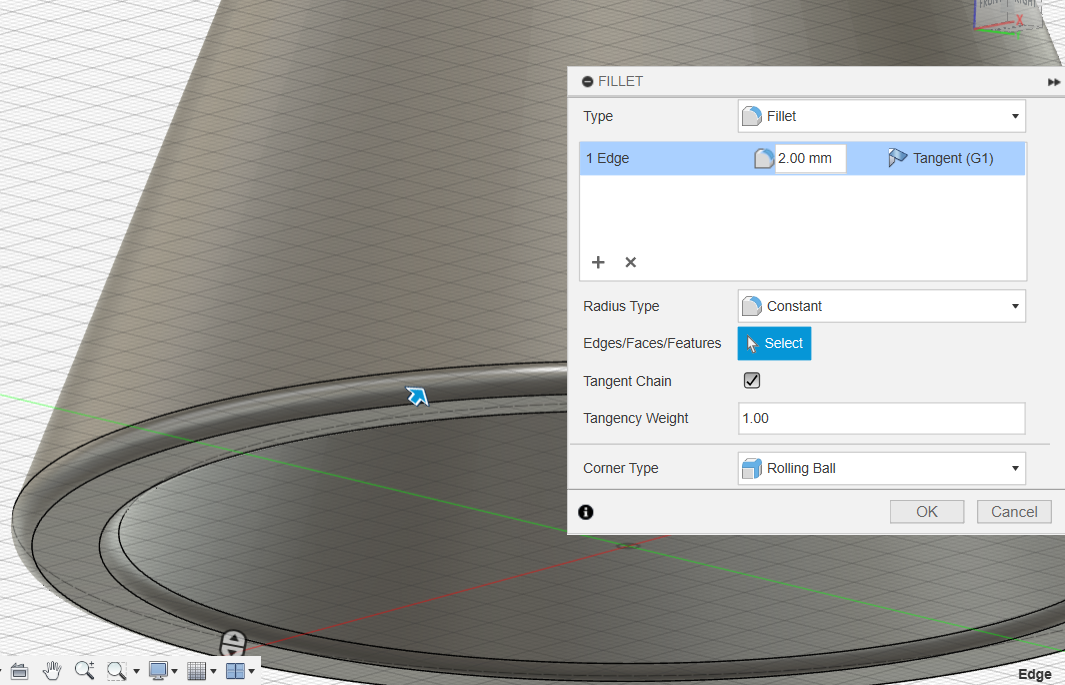Click the Look At icon

[19, 671]
